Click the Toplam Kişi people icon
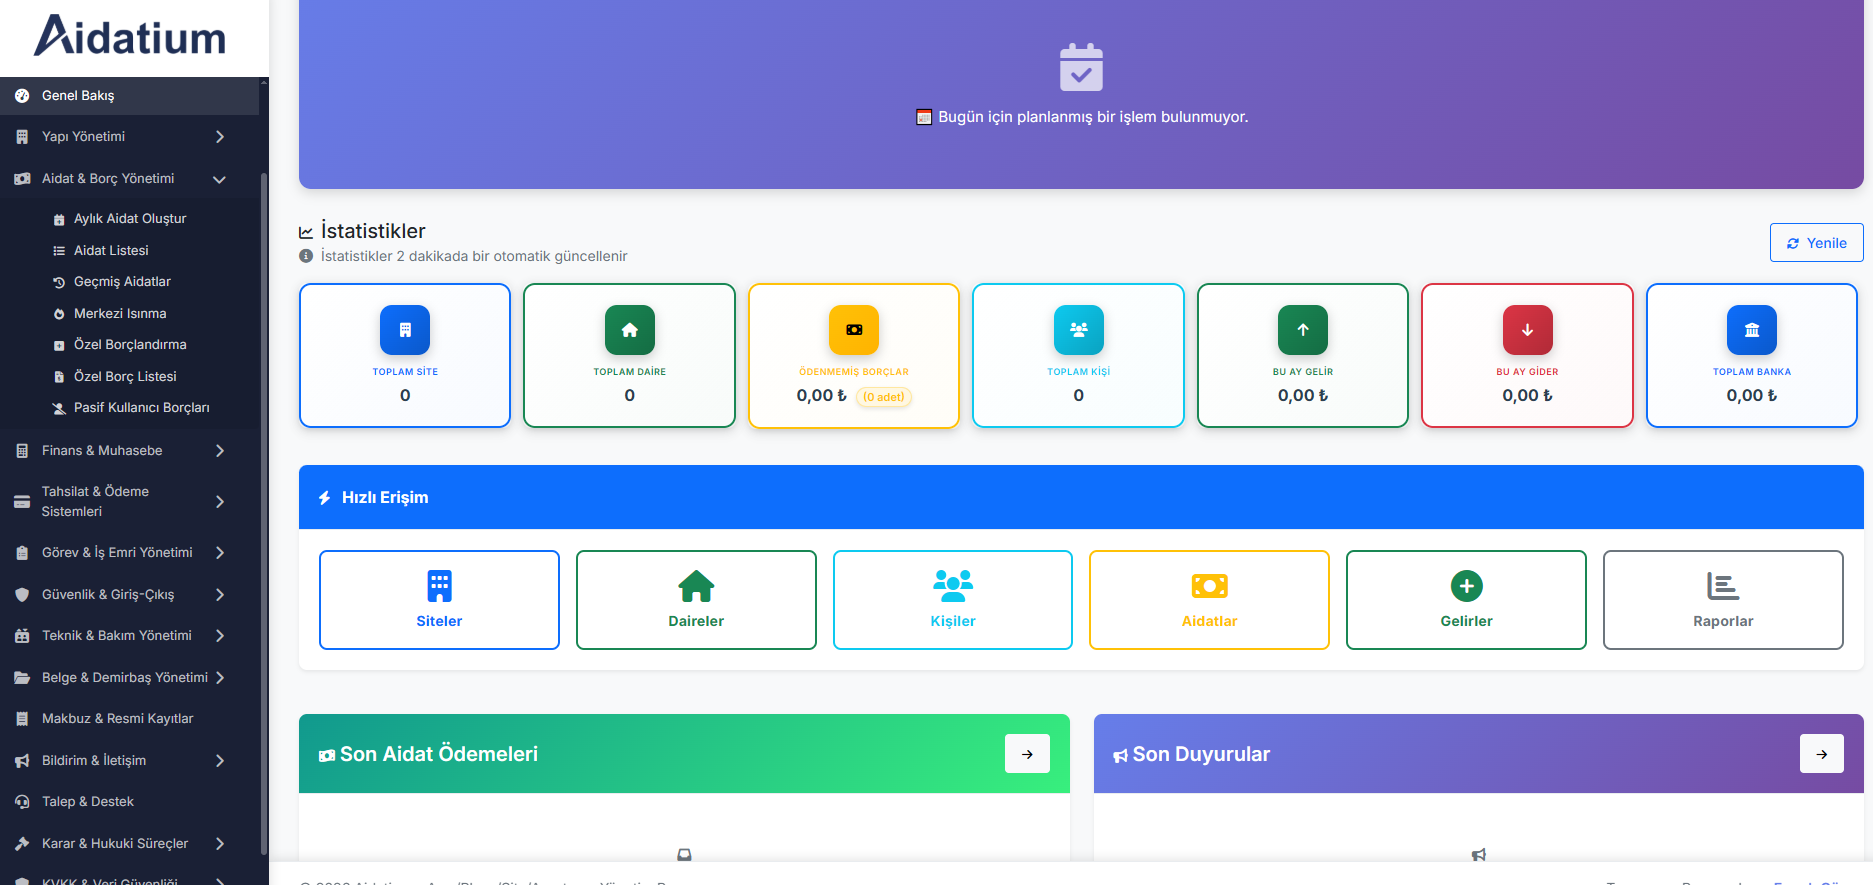The width and height of the screenshot is (1873, 885). (x=1079, y=330)
